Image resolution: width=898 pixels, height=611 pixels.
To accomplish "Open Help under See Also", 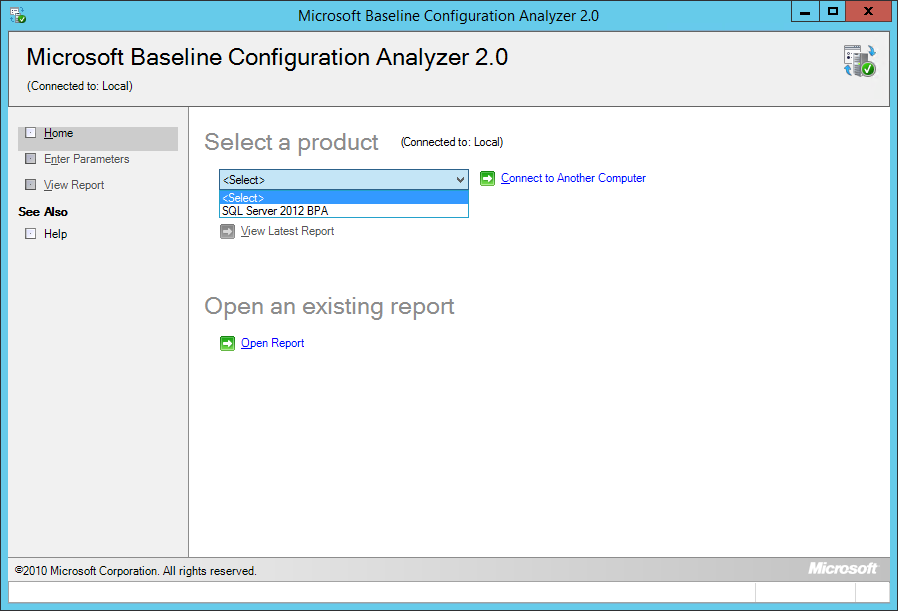I will pos(56,234).
